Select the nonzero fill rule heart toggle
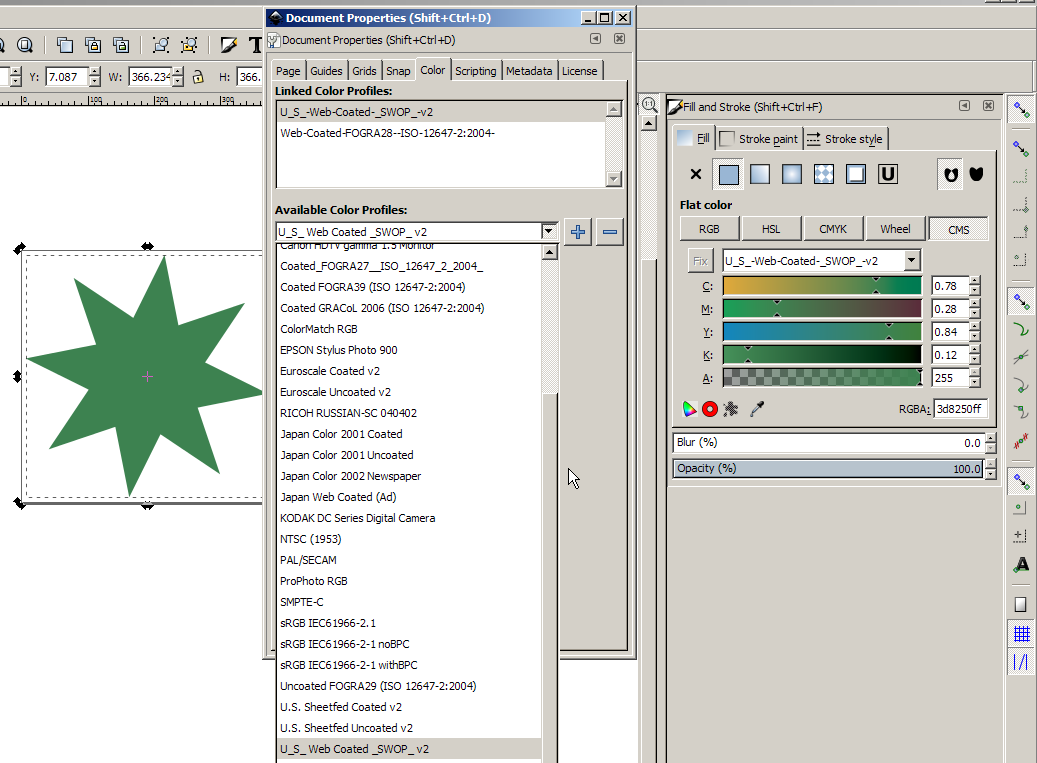 [976, 174]
